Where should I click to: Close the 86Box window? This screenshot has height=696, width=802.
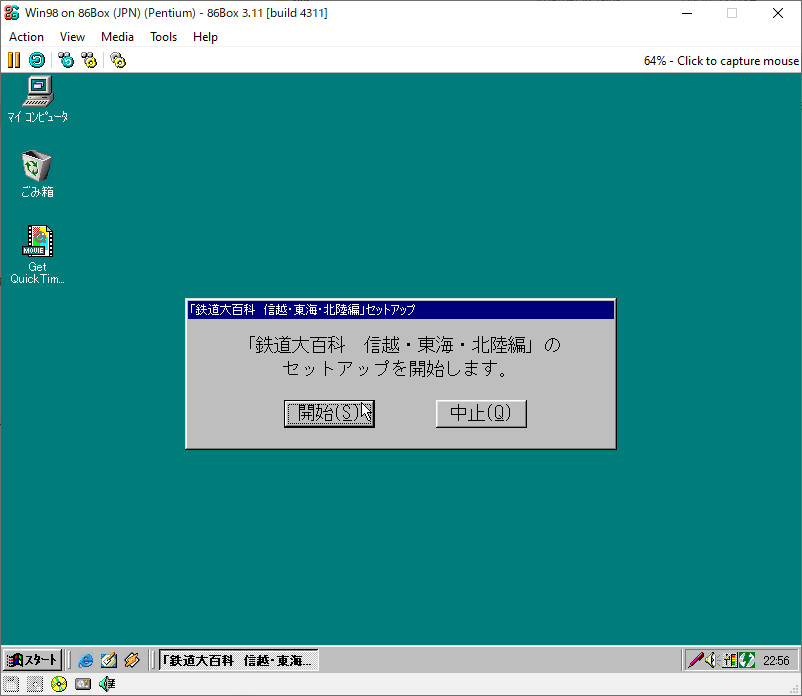777,13
